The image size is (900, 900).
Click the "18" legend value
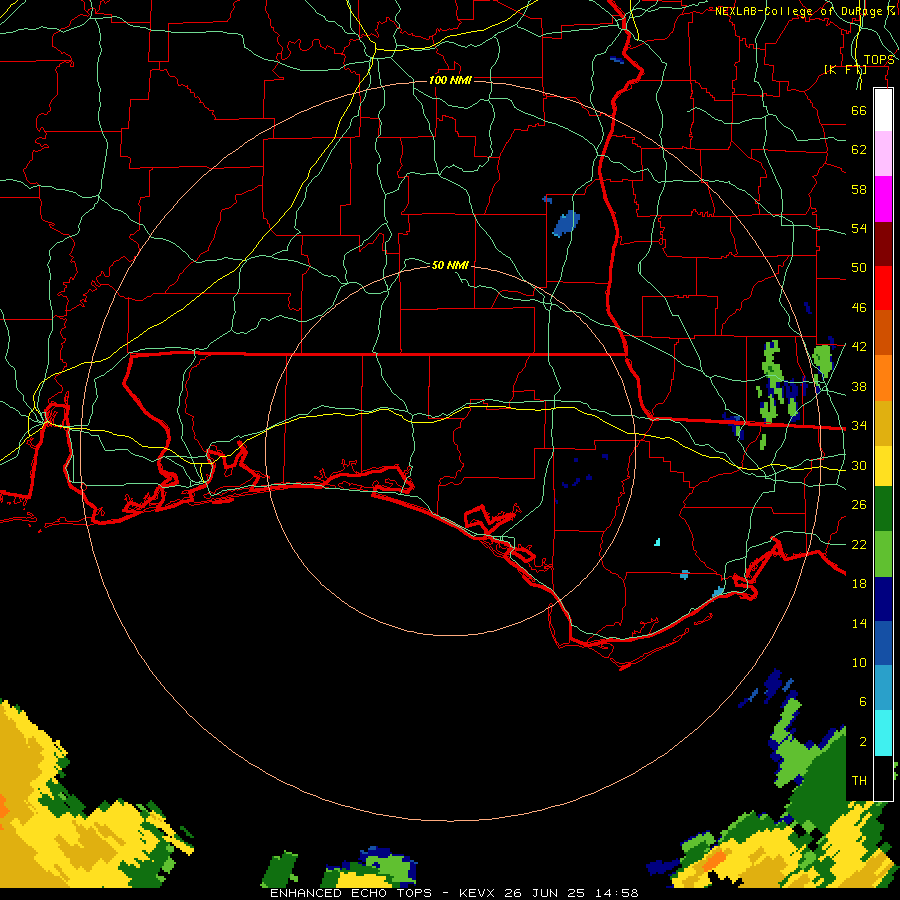(859, 584)
